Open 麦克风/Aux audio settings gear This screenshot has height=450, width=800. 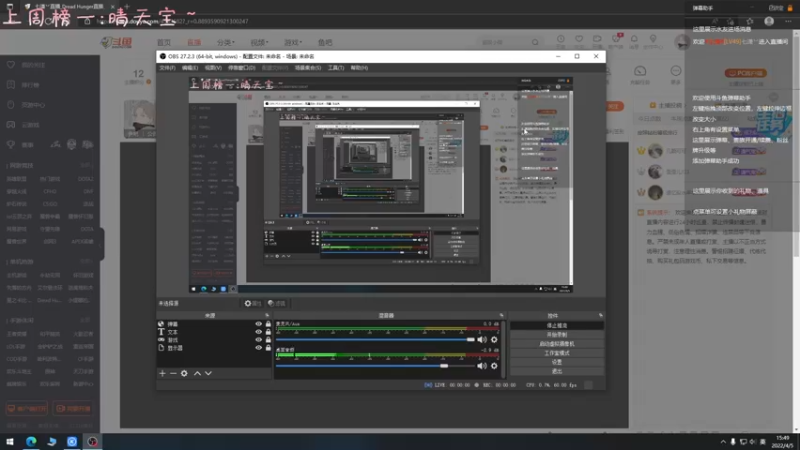494,340
